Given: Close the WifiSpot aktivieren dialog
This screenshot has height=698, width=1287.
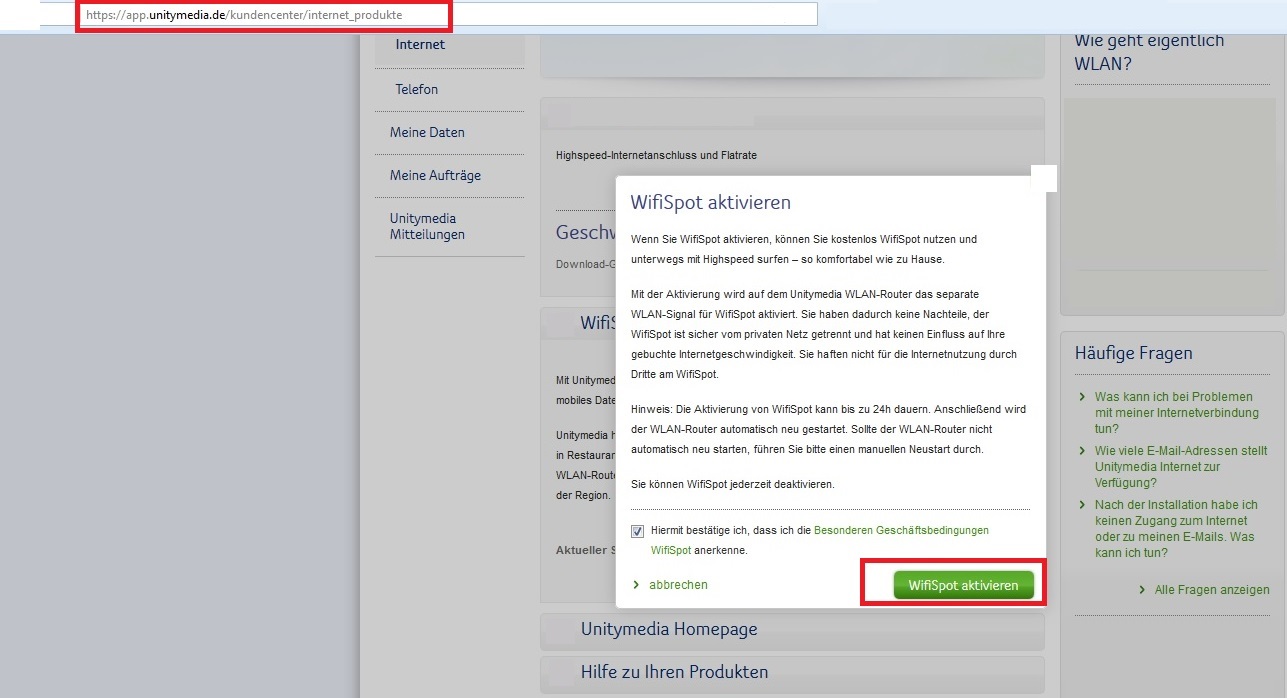Looking at the screenshot, I should pyautogui.click(x=1044, y=179).
